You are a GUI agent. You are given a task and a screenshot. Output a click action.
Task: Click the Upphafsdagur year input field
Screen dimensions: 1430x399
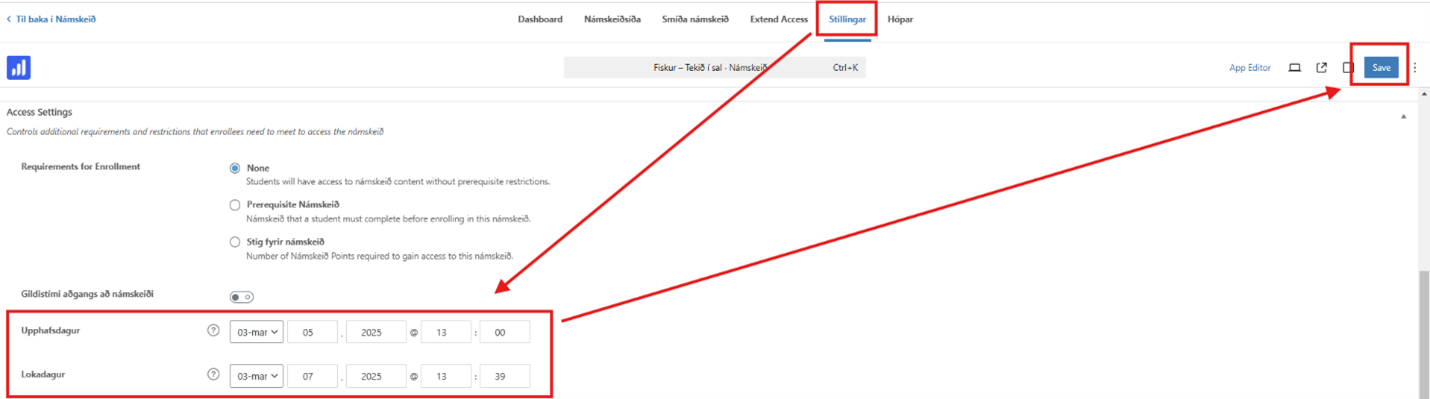pos(376,331)
